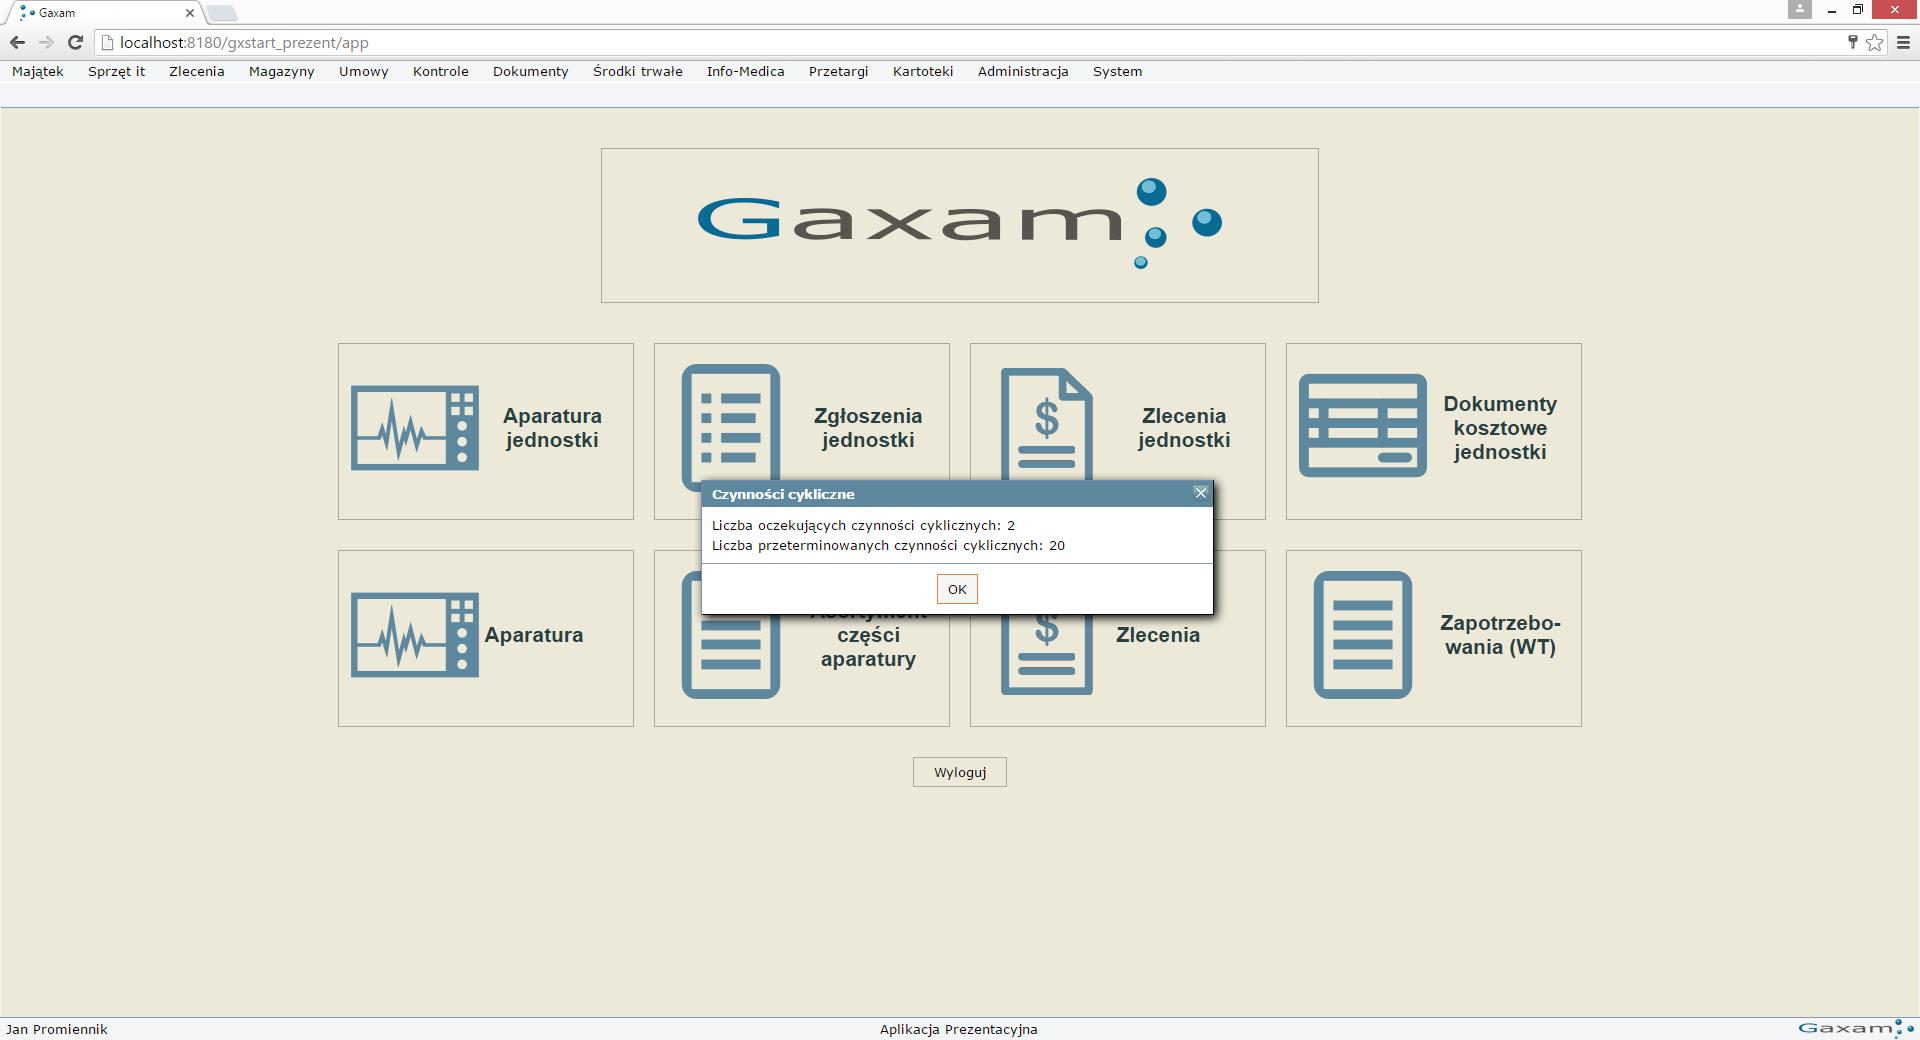Bookmark this page using the star icon
The image size is (1920, 1040).
tap(1875, 42)
